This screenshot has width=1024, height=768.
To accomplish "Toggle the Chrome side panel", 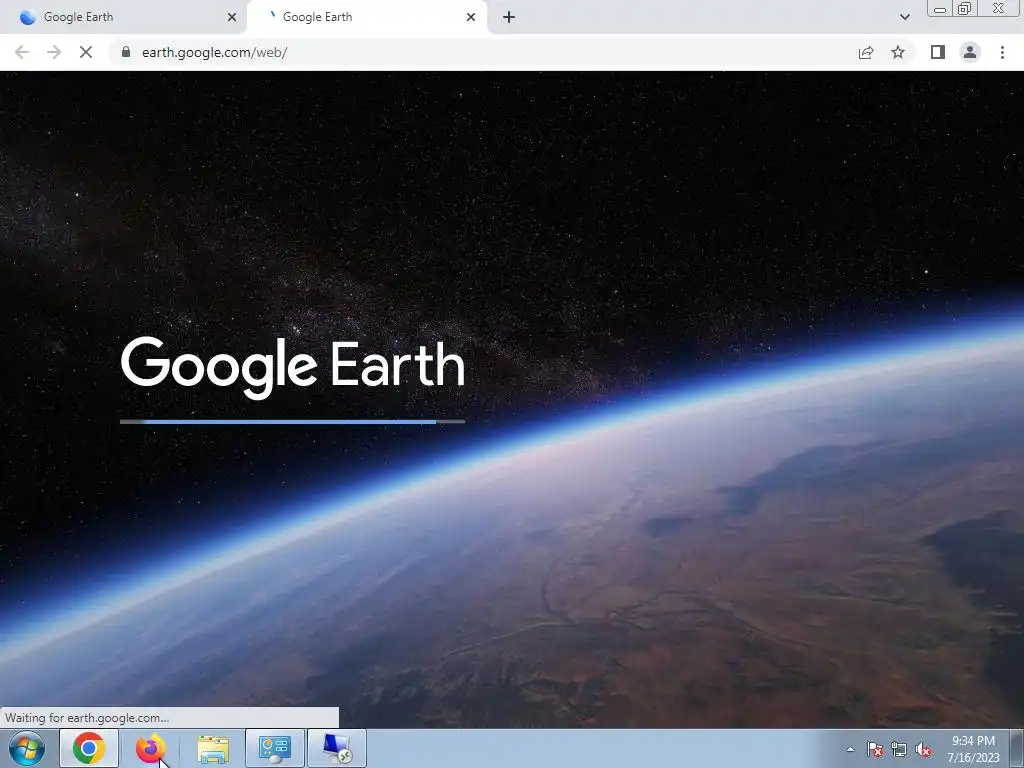I will [x=938, y=52].
